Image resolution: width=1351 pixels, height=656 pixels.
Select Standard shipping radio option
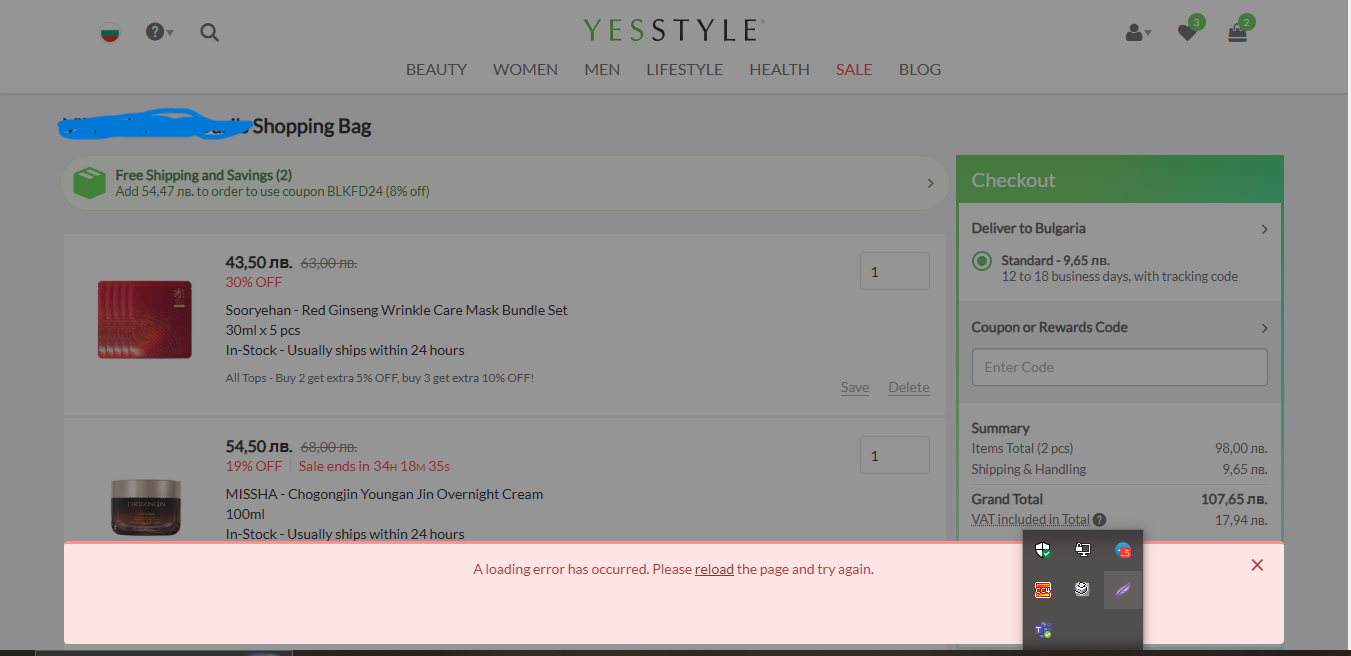tap(982, 261)
